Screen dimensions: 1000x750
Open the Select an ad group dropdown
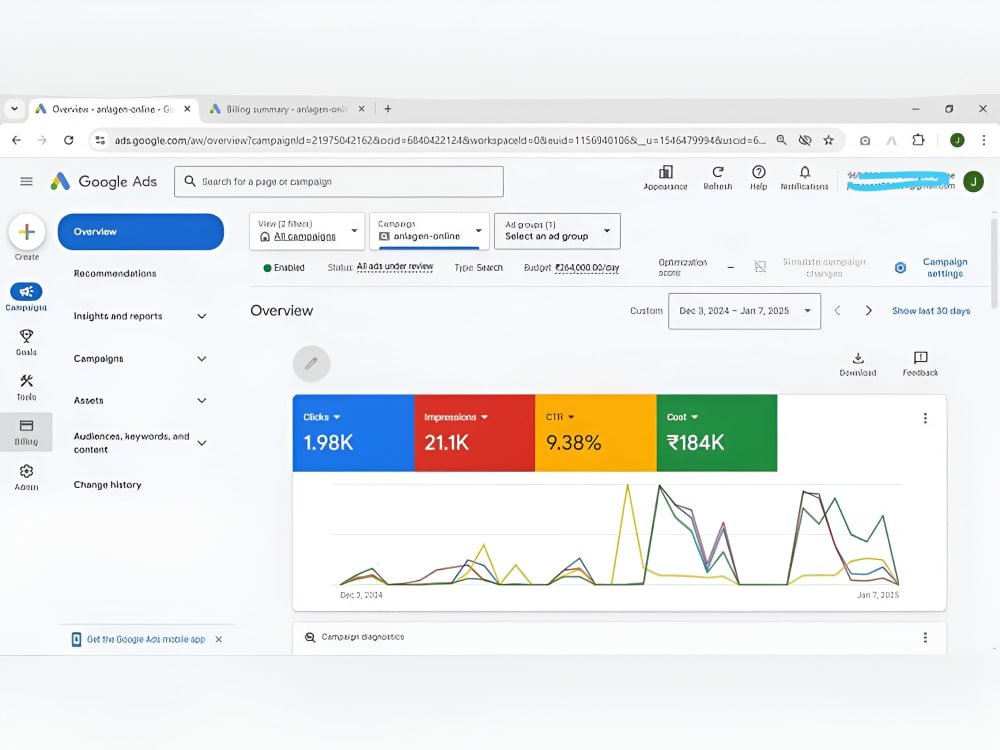click(x=557, y=231)
